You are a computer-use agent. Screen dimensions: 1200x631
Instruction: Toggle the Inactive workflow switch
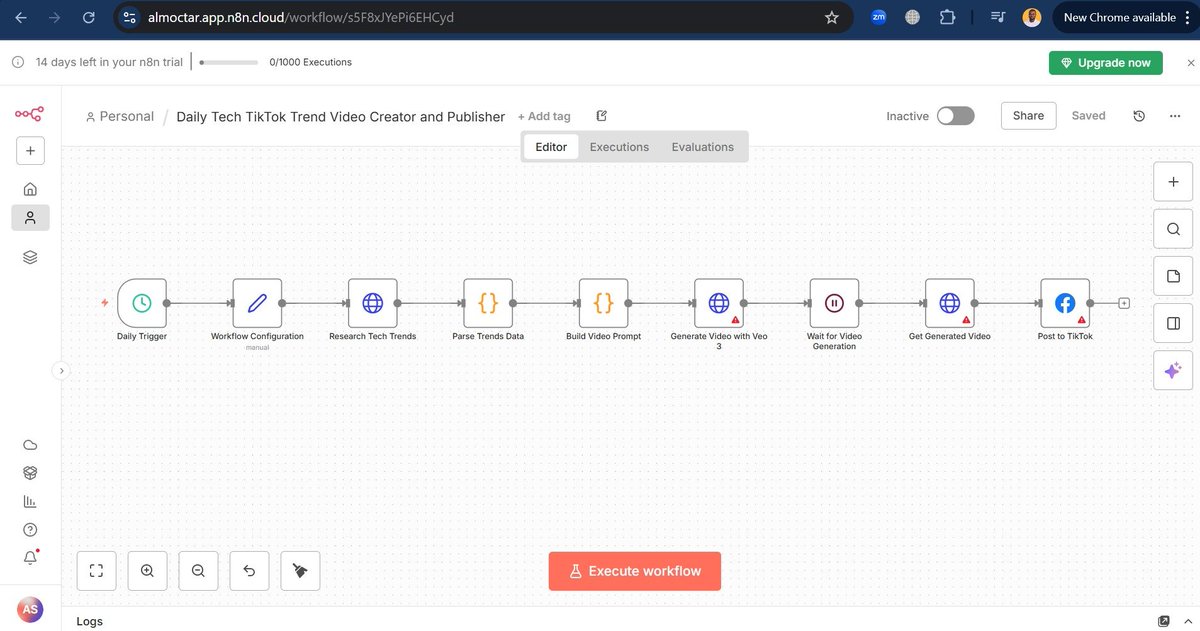click(x=955, y=116)
